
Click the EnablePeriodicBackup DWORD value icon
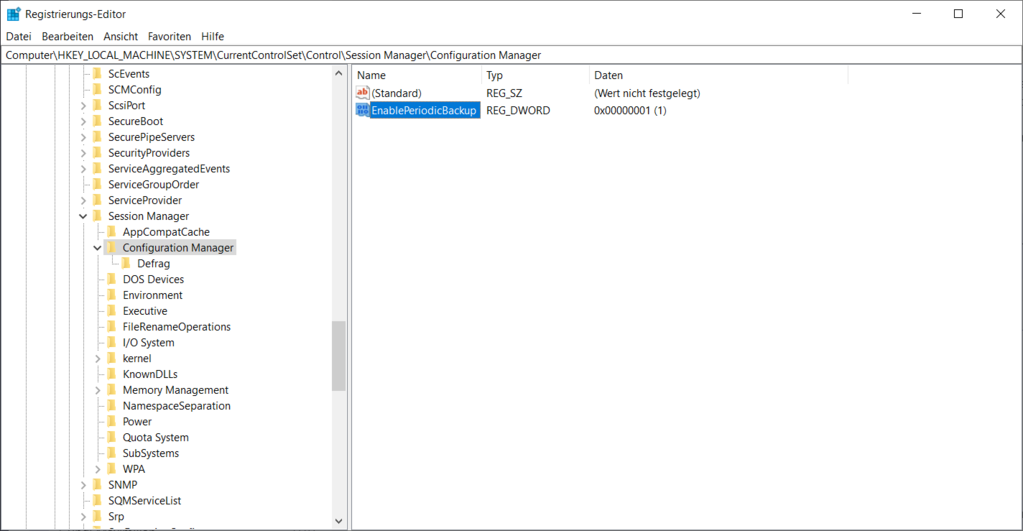pyautogui.click(x=363, y=110)
